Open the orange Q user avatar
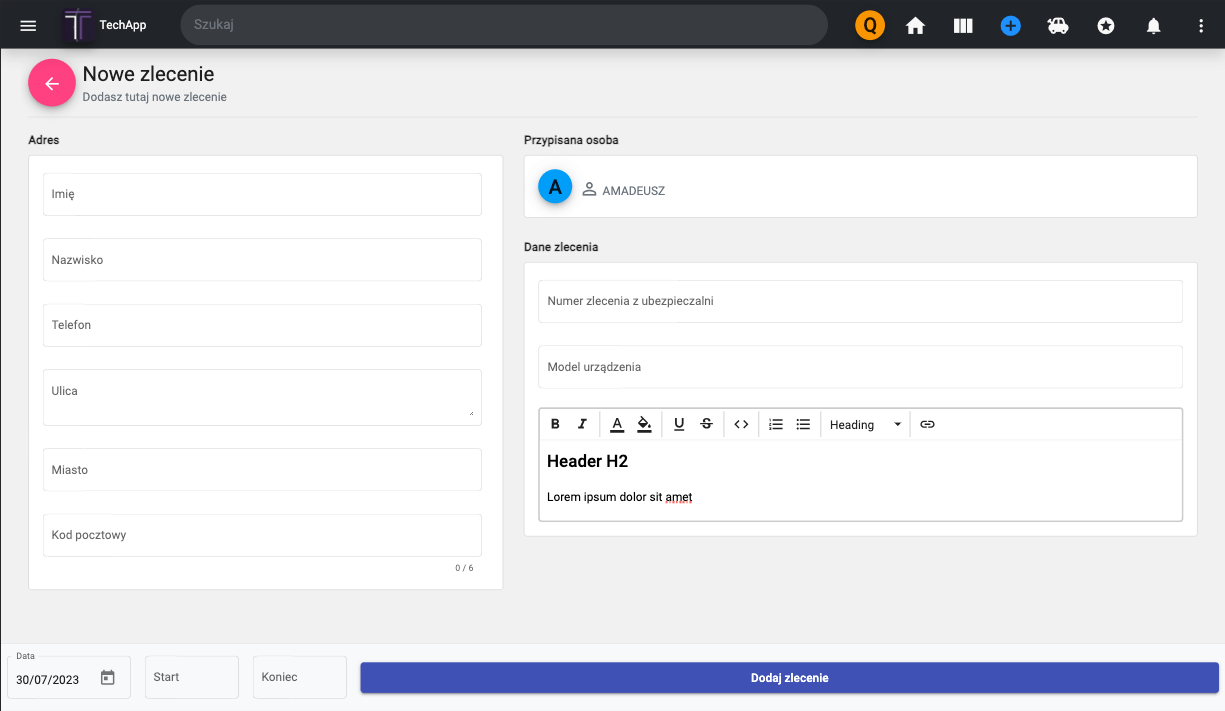The image size is (1225, 711). [x=870, y=26]
